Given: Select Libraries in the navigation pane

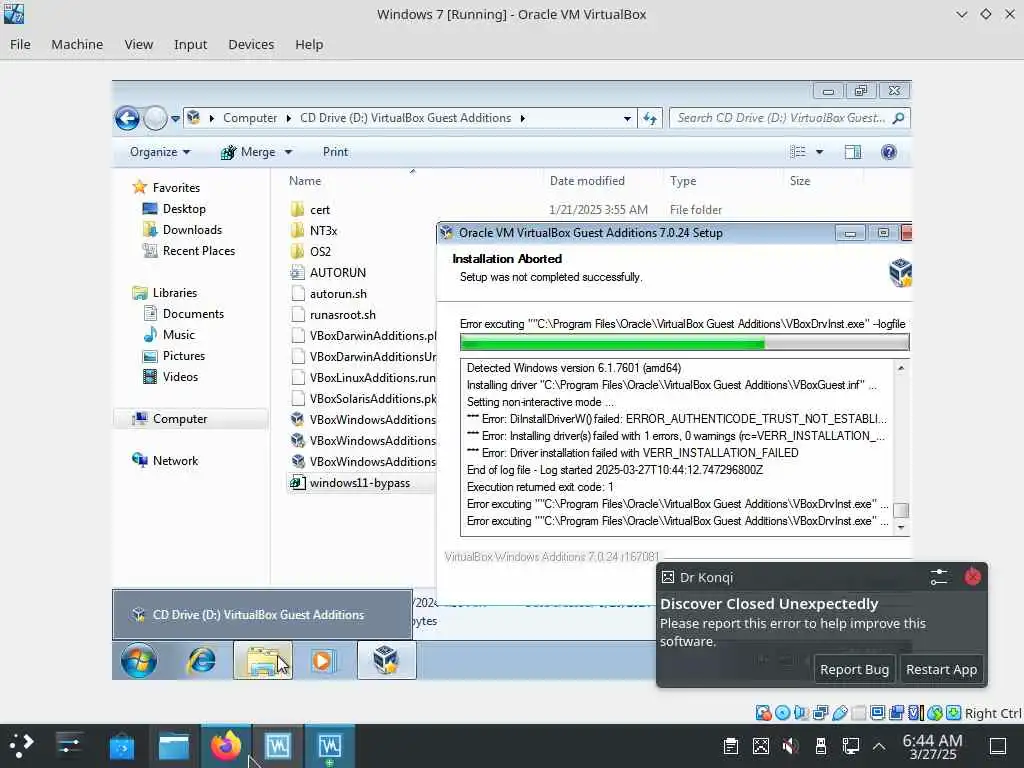Looking at the screenshot, I should click(x=174, y=293).
